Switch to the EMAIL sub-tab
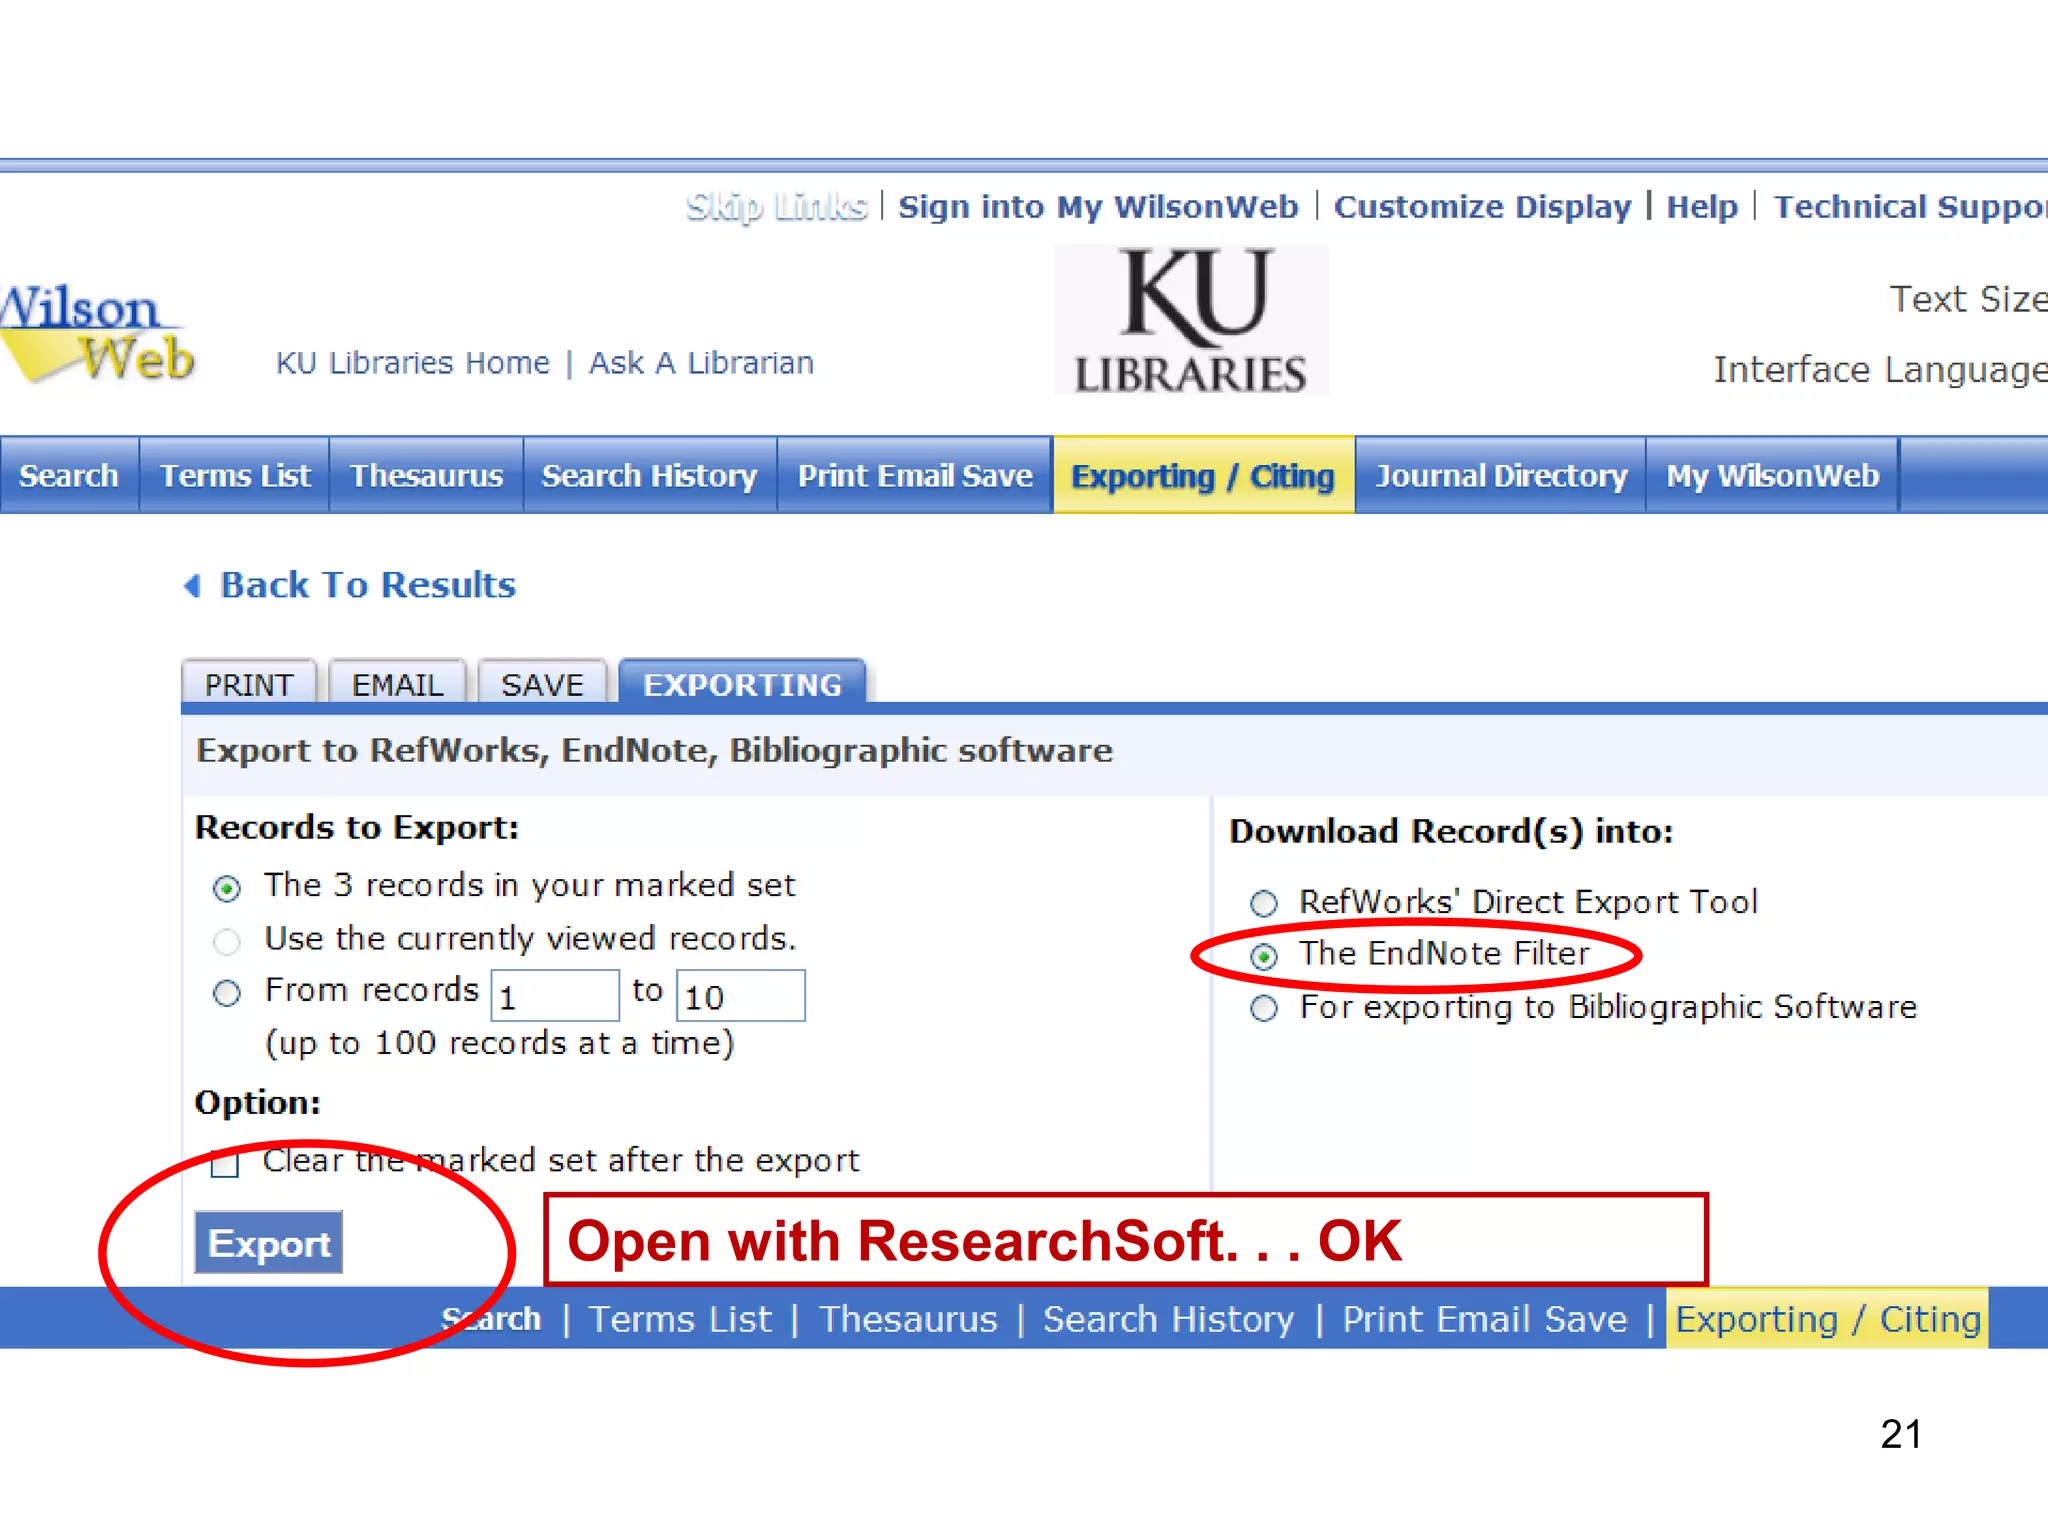 tap(397, 684)
